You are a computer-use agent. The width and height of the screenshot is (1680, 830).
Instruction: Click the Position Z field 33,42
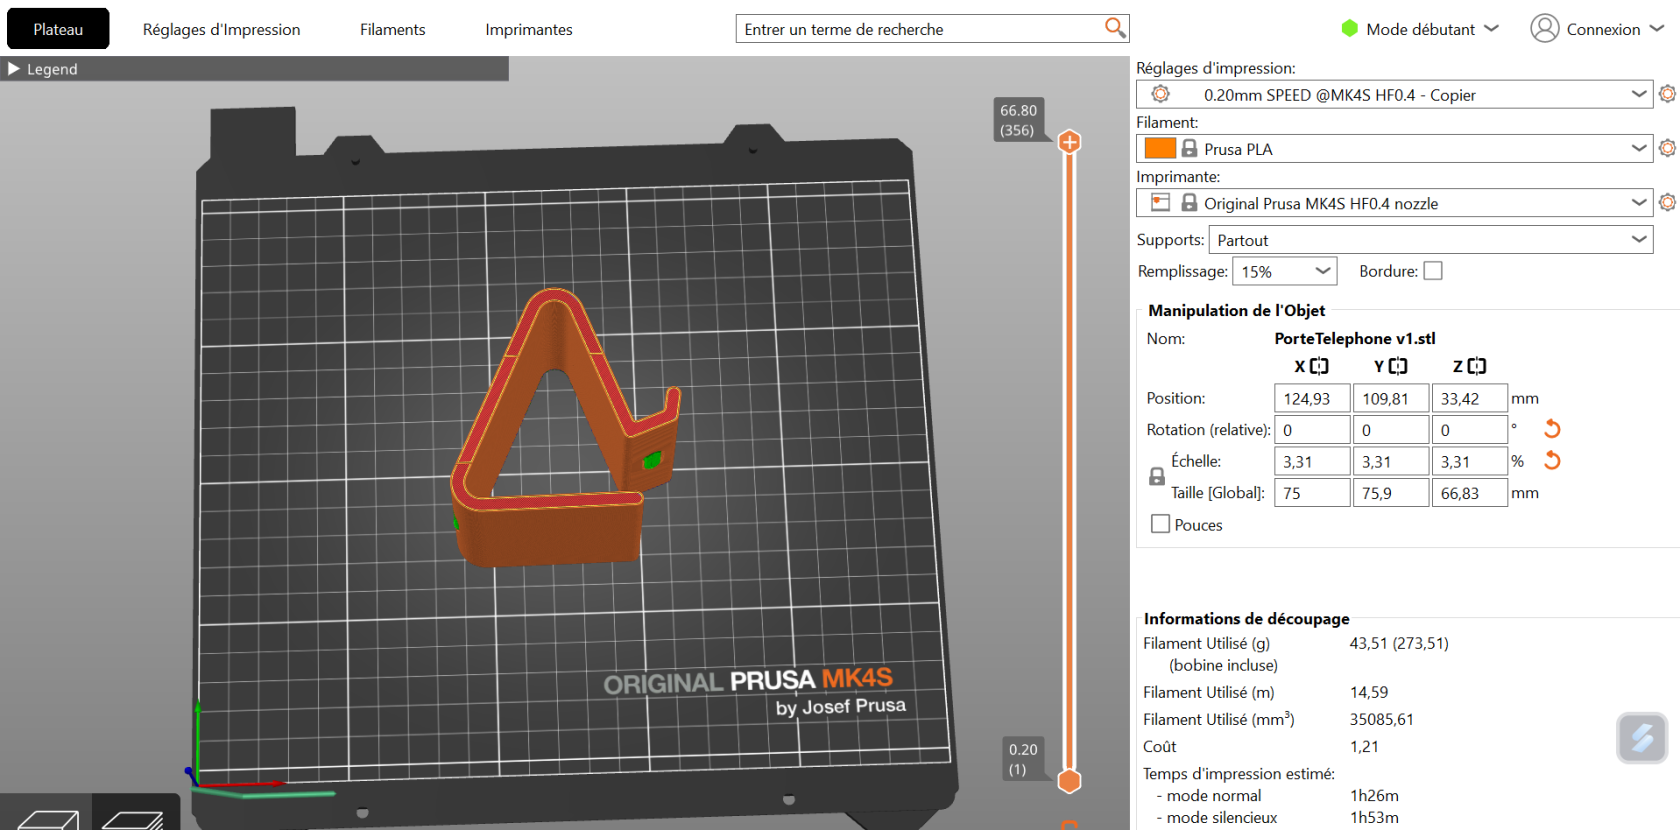coord(1470,398)
